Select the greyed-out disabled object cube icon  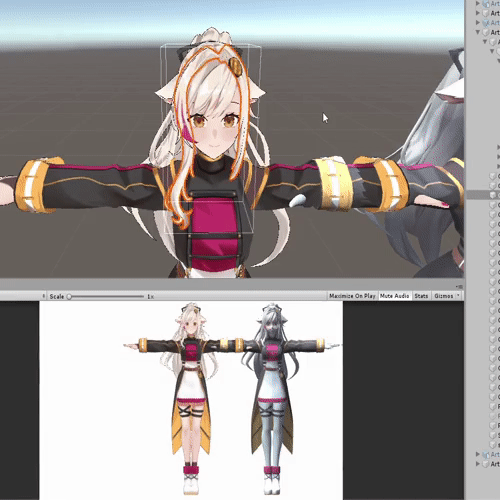[x=493, y=416]
